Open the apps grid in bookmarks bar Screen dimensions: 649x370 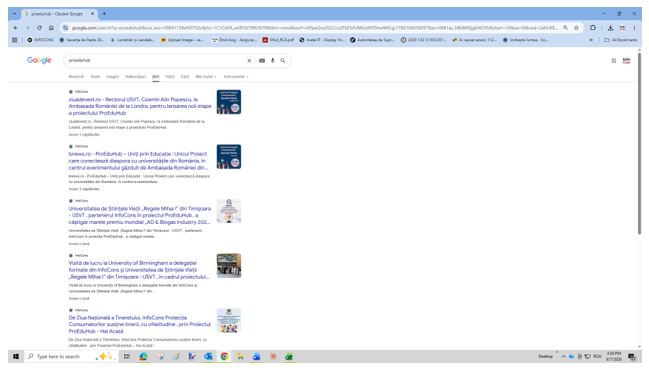[x=14, y=40]
